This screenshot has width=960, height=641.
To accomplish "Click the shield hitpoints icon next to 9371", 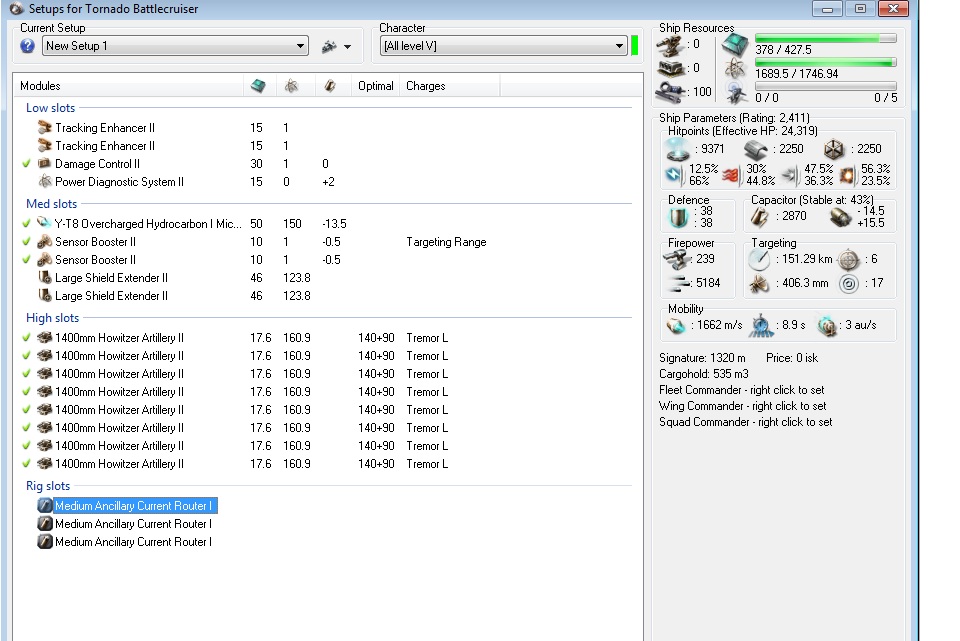I will (678, 149).
